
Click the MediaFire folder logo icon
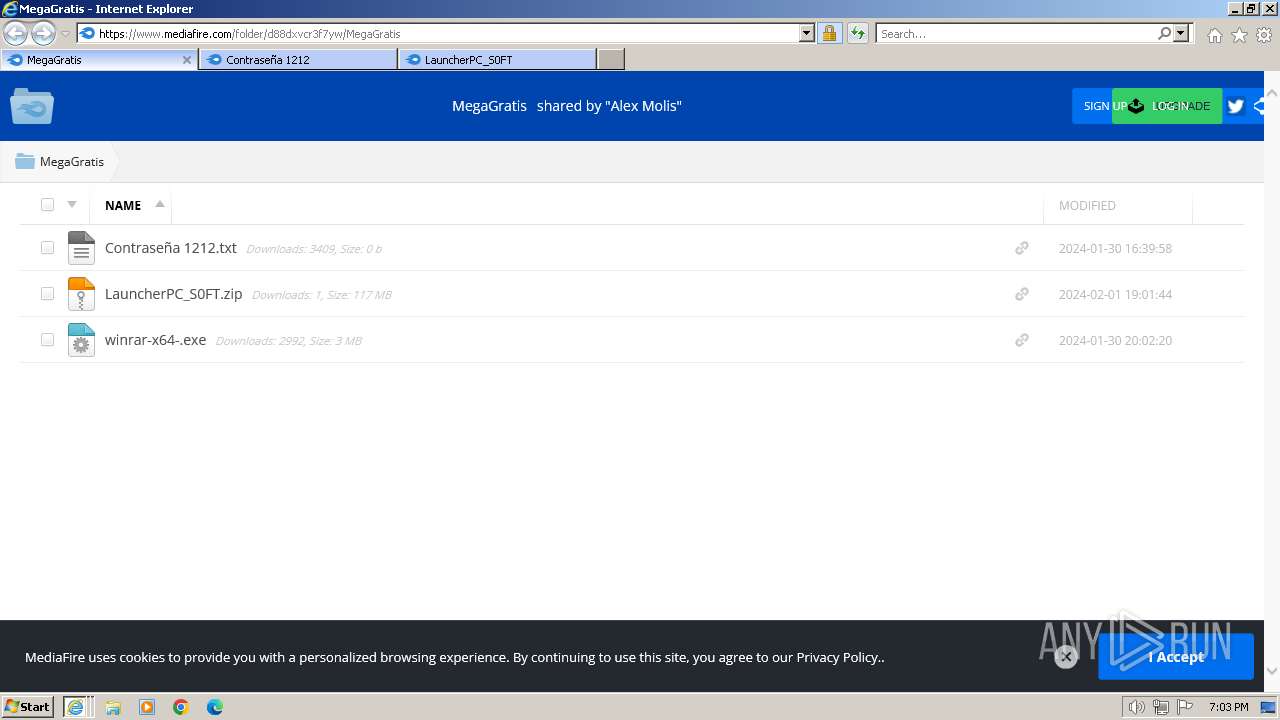coord(32,106)
